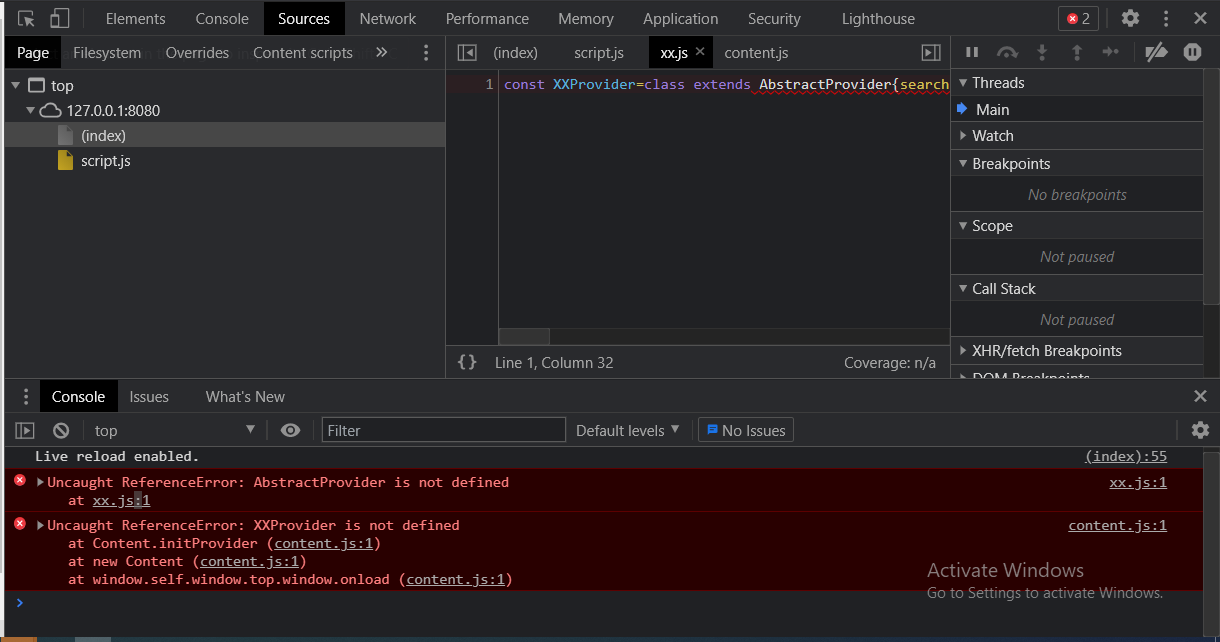This screenshot has height=642, width=1220.
Task: Show more navigator tabs with double chevron
Action: [x=381, y=52]
